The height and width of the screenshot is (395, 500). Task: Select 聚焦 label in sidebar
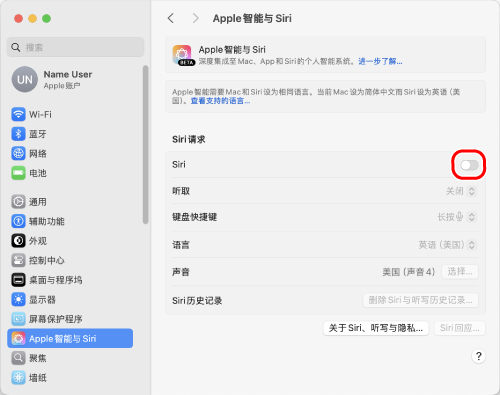pyautogui.click(x=38, y=358)
